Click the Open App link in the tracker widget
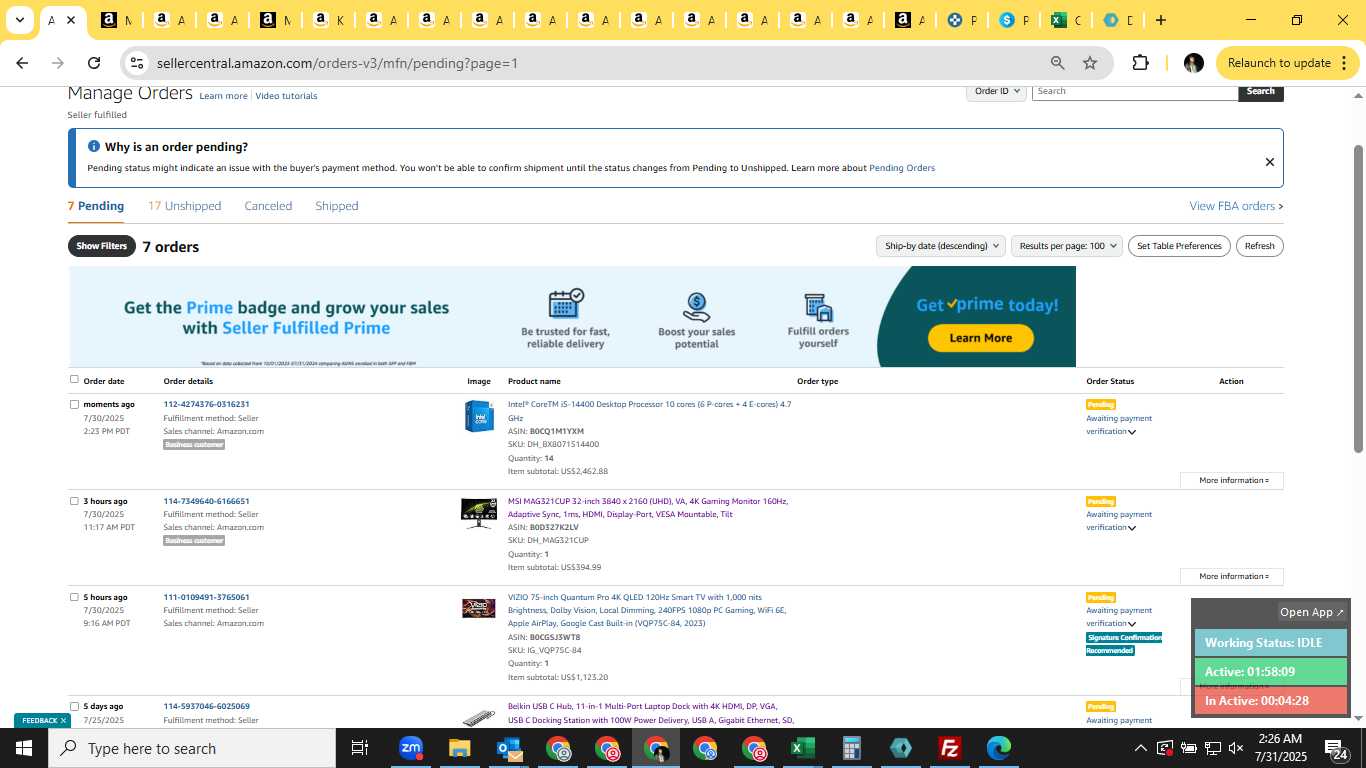The height and width of the screenshot is (768, 1366). [x=1313, y=612]
